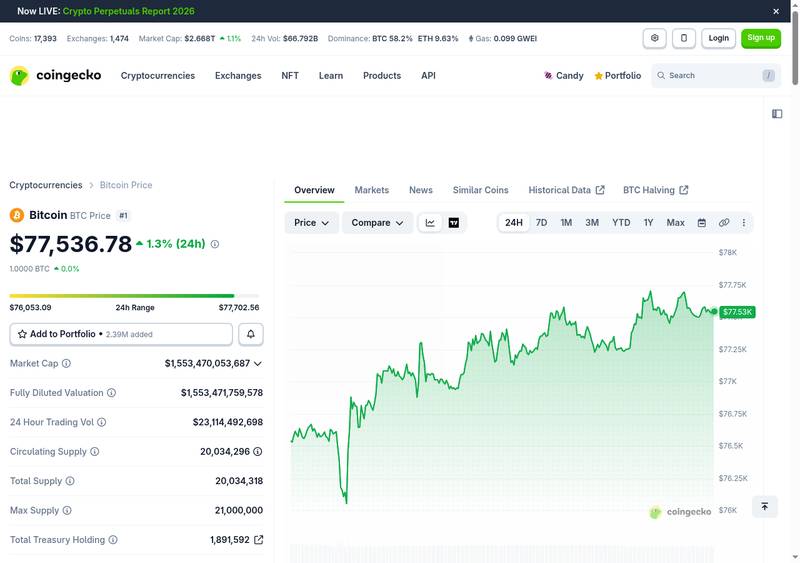Viewport: 800px width, 563px height.
Task: Show Total Treasury Holding info tooltip
Action: pyautogui.click(x=113, y=540)
